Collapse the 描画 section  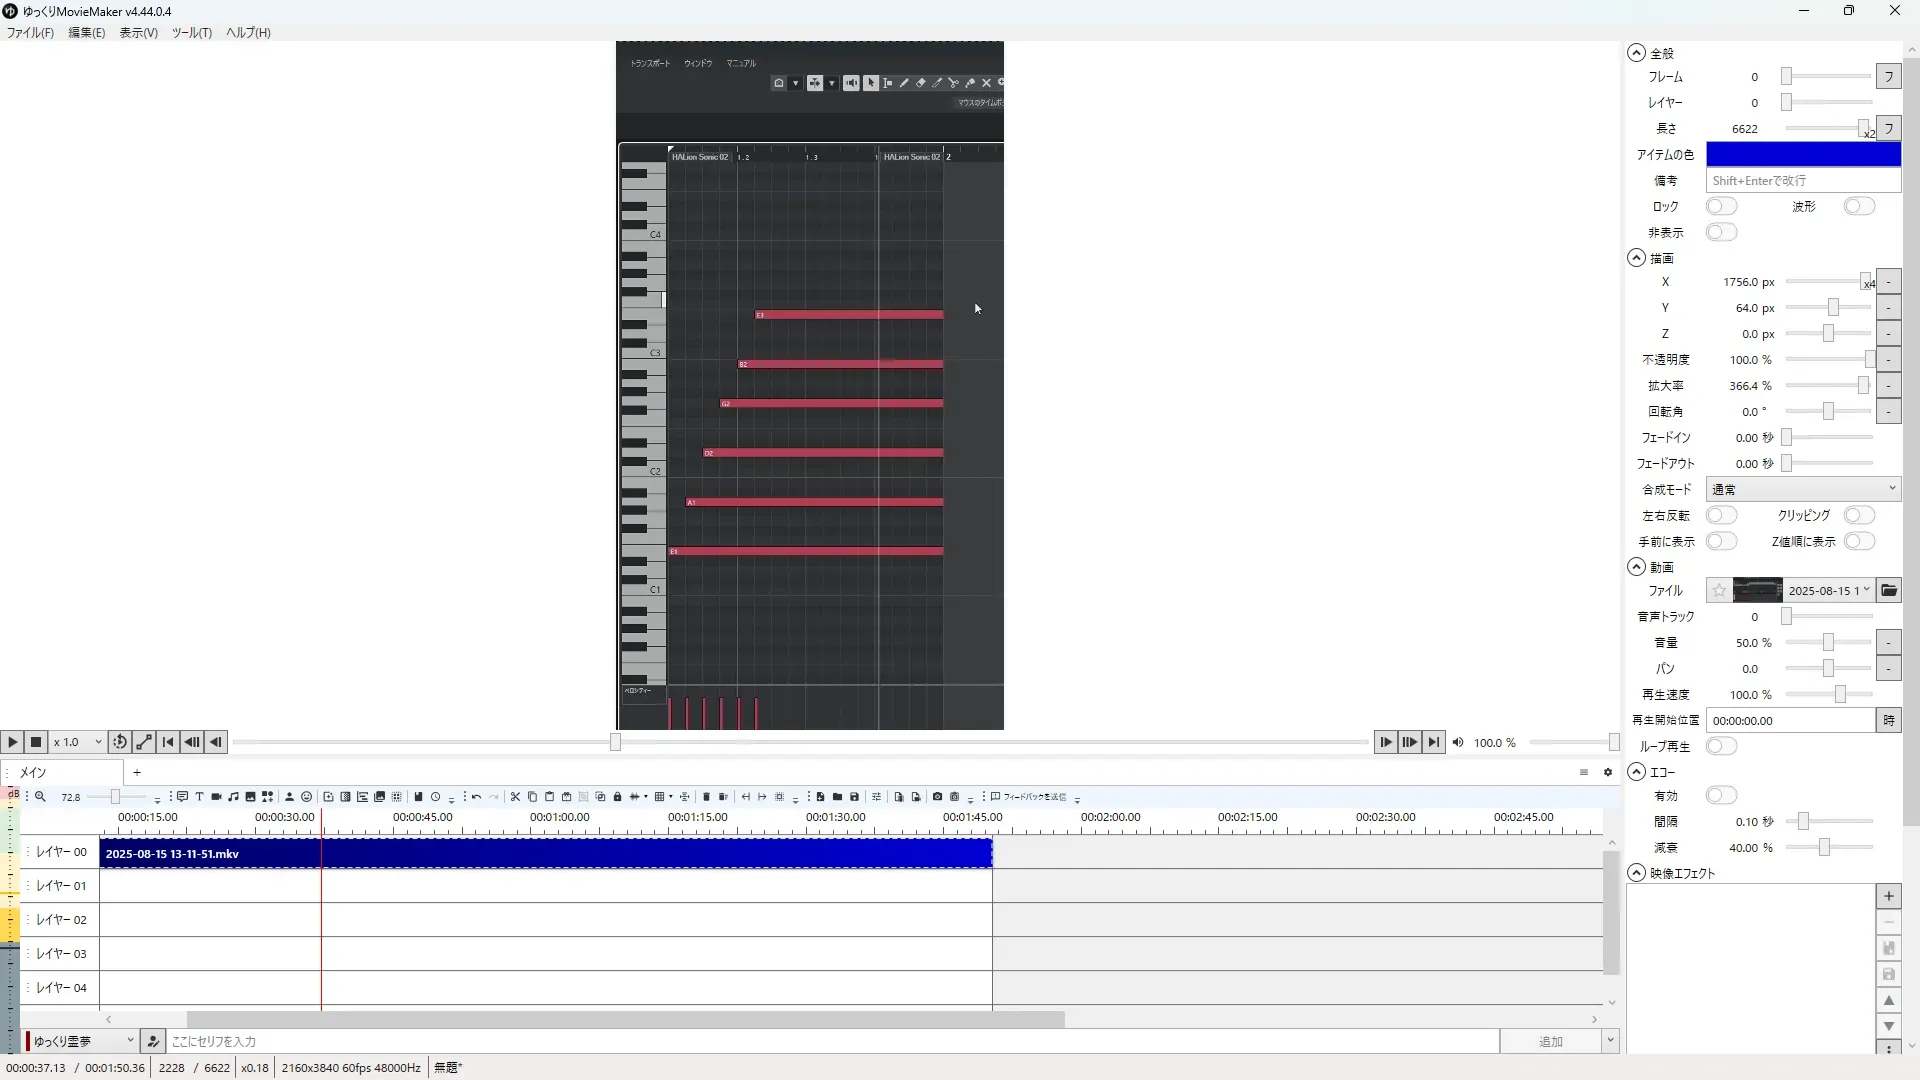[1636, 258]
